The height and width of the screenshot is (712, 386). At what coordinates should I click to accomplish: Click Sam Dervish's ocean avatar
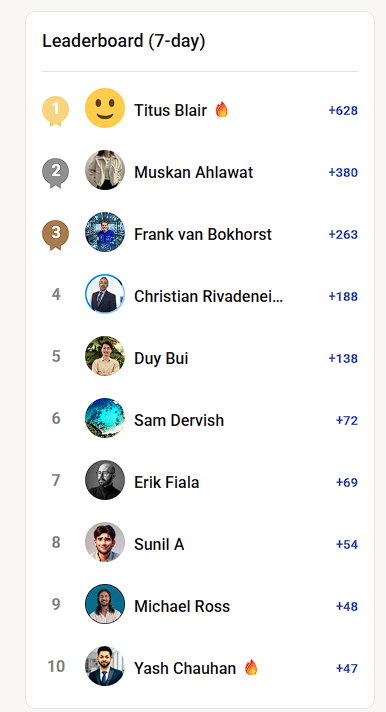tap(105, 418)
